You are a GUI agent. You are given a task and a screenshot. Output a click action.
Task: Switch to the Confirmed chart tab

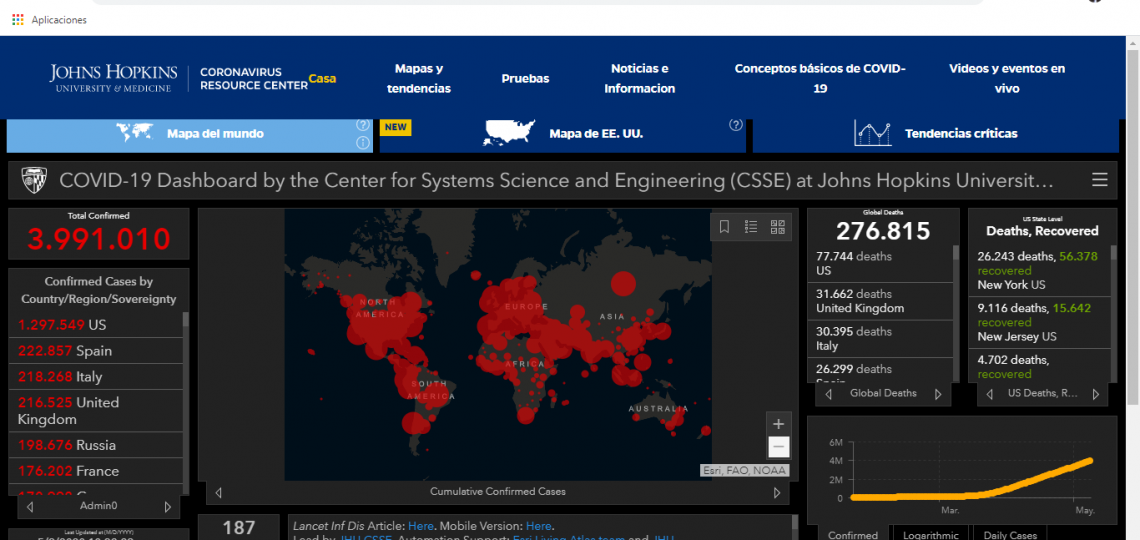(853, 535)
